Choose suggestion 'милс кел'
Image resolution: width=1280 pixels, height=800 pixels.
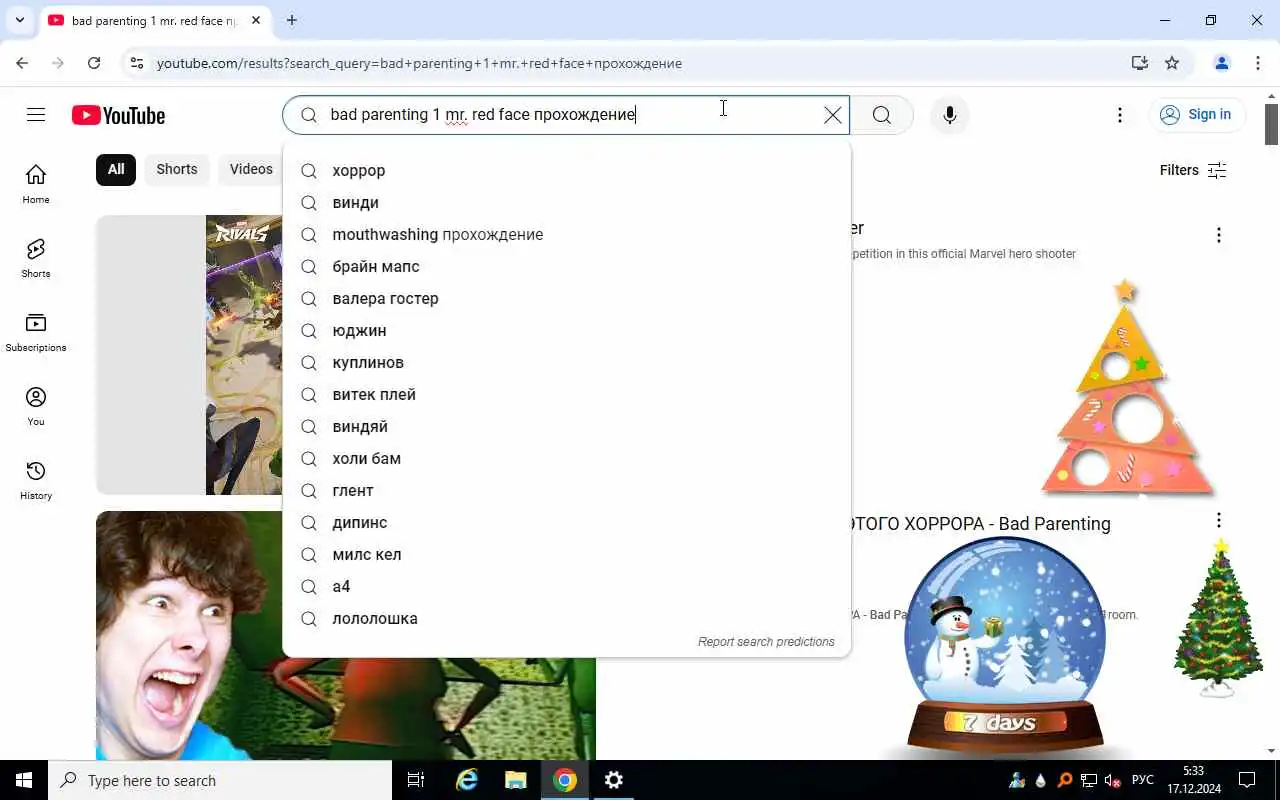click(x=567, y=554)
